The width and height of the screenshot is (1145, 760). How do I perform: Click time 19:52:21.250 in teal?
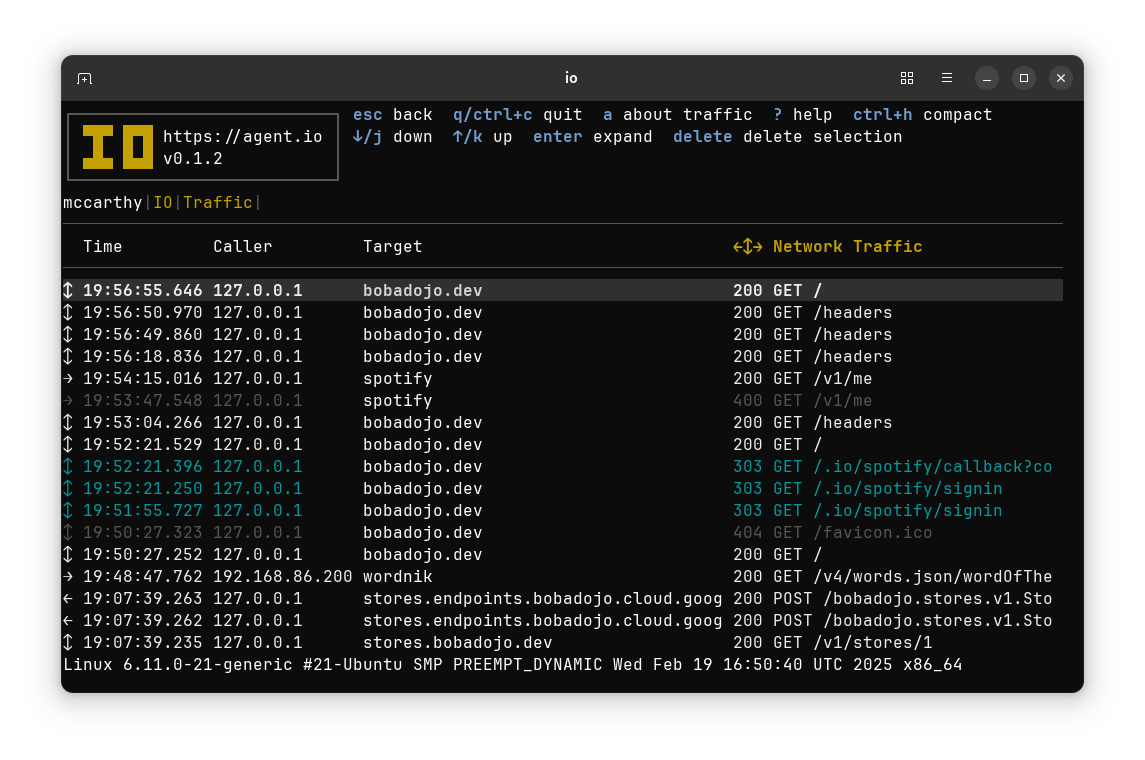[142, 488]
